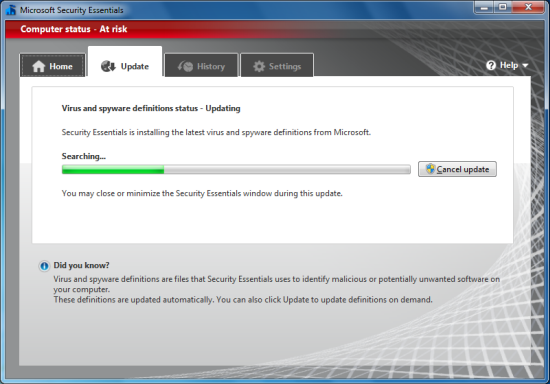Click the Did you know? heading

coord(81,265)
